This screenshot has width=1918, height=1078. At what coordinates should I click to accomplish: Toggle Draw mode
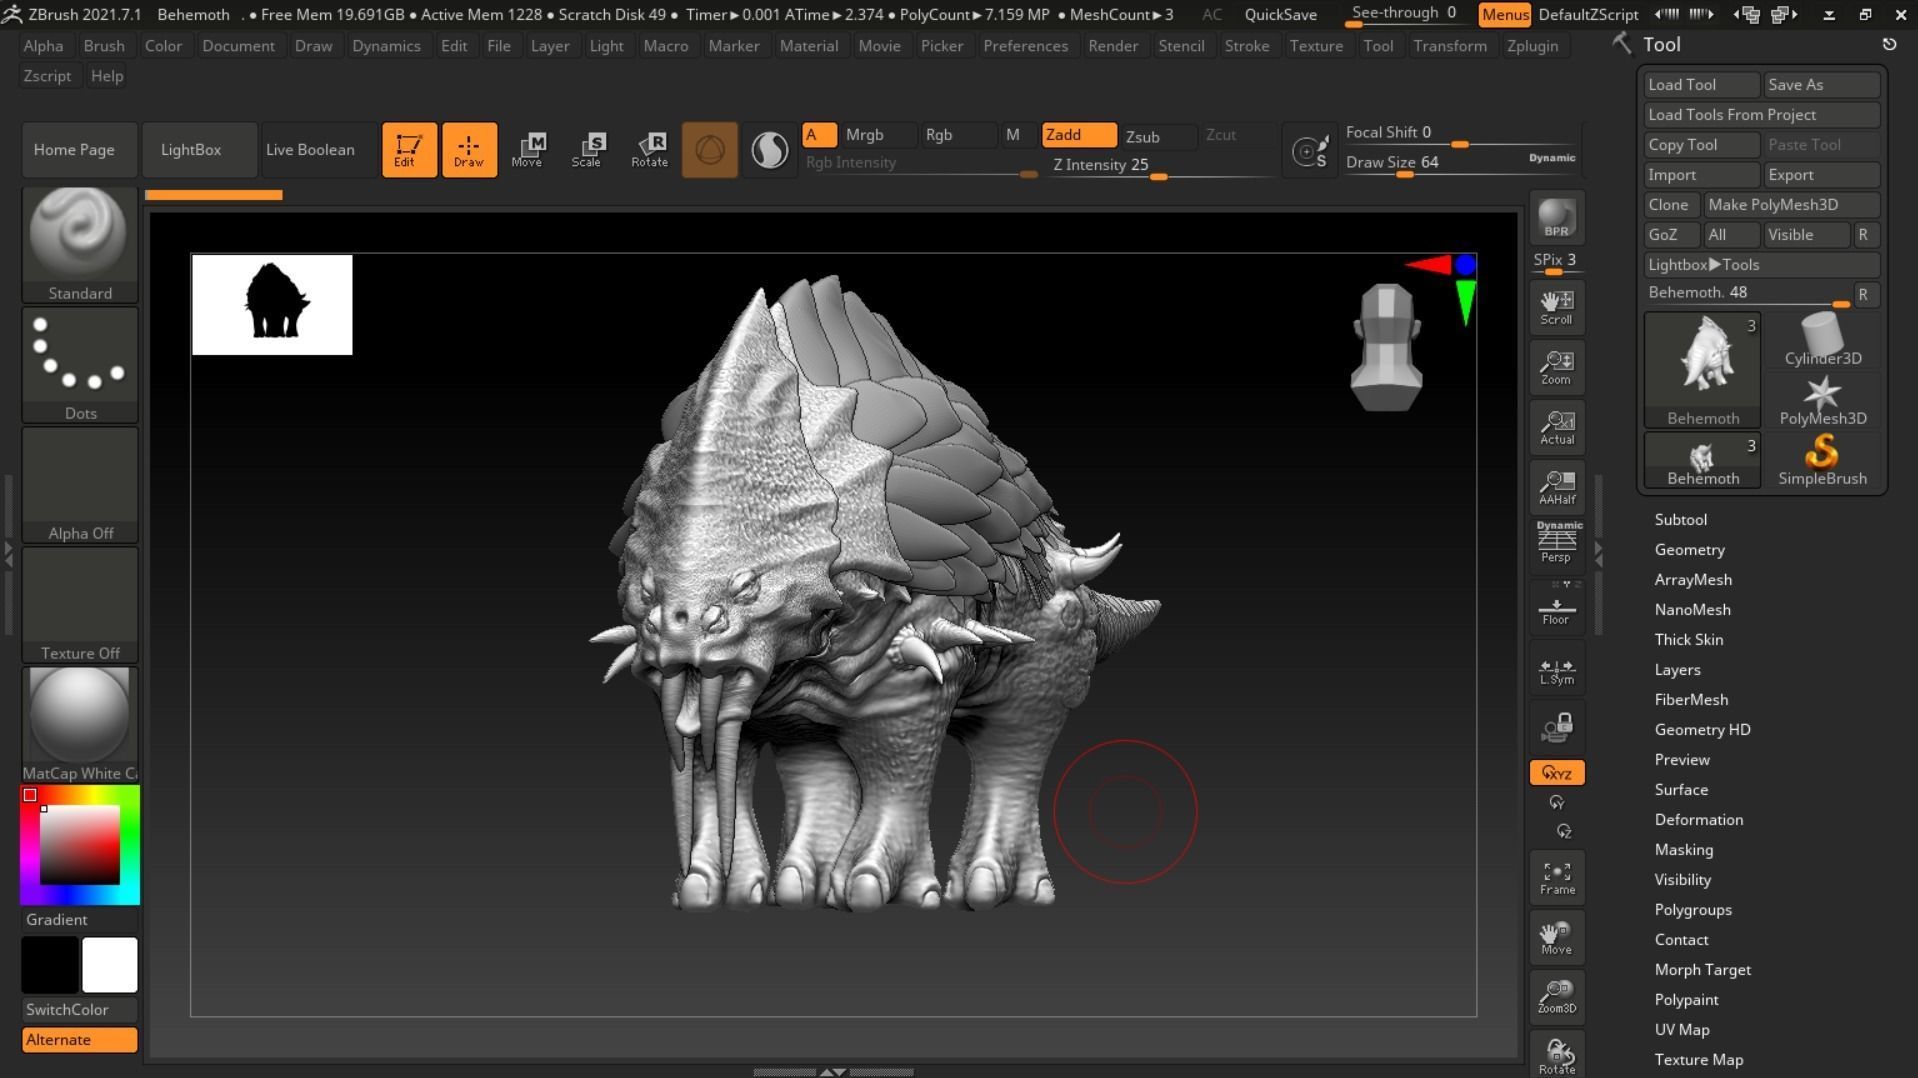coord(469,150)
